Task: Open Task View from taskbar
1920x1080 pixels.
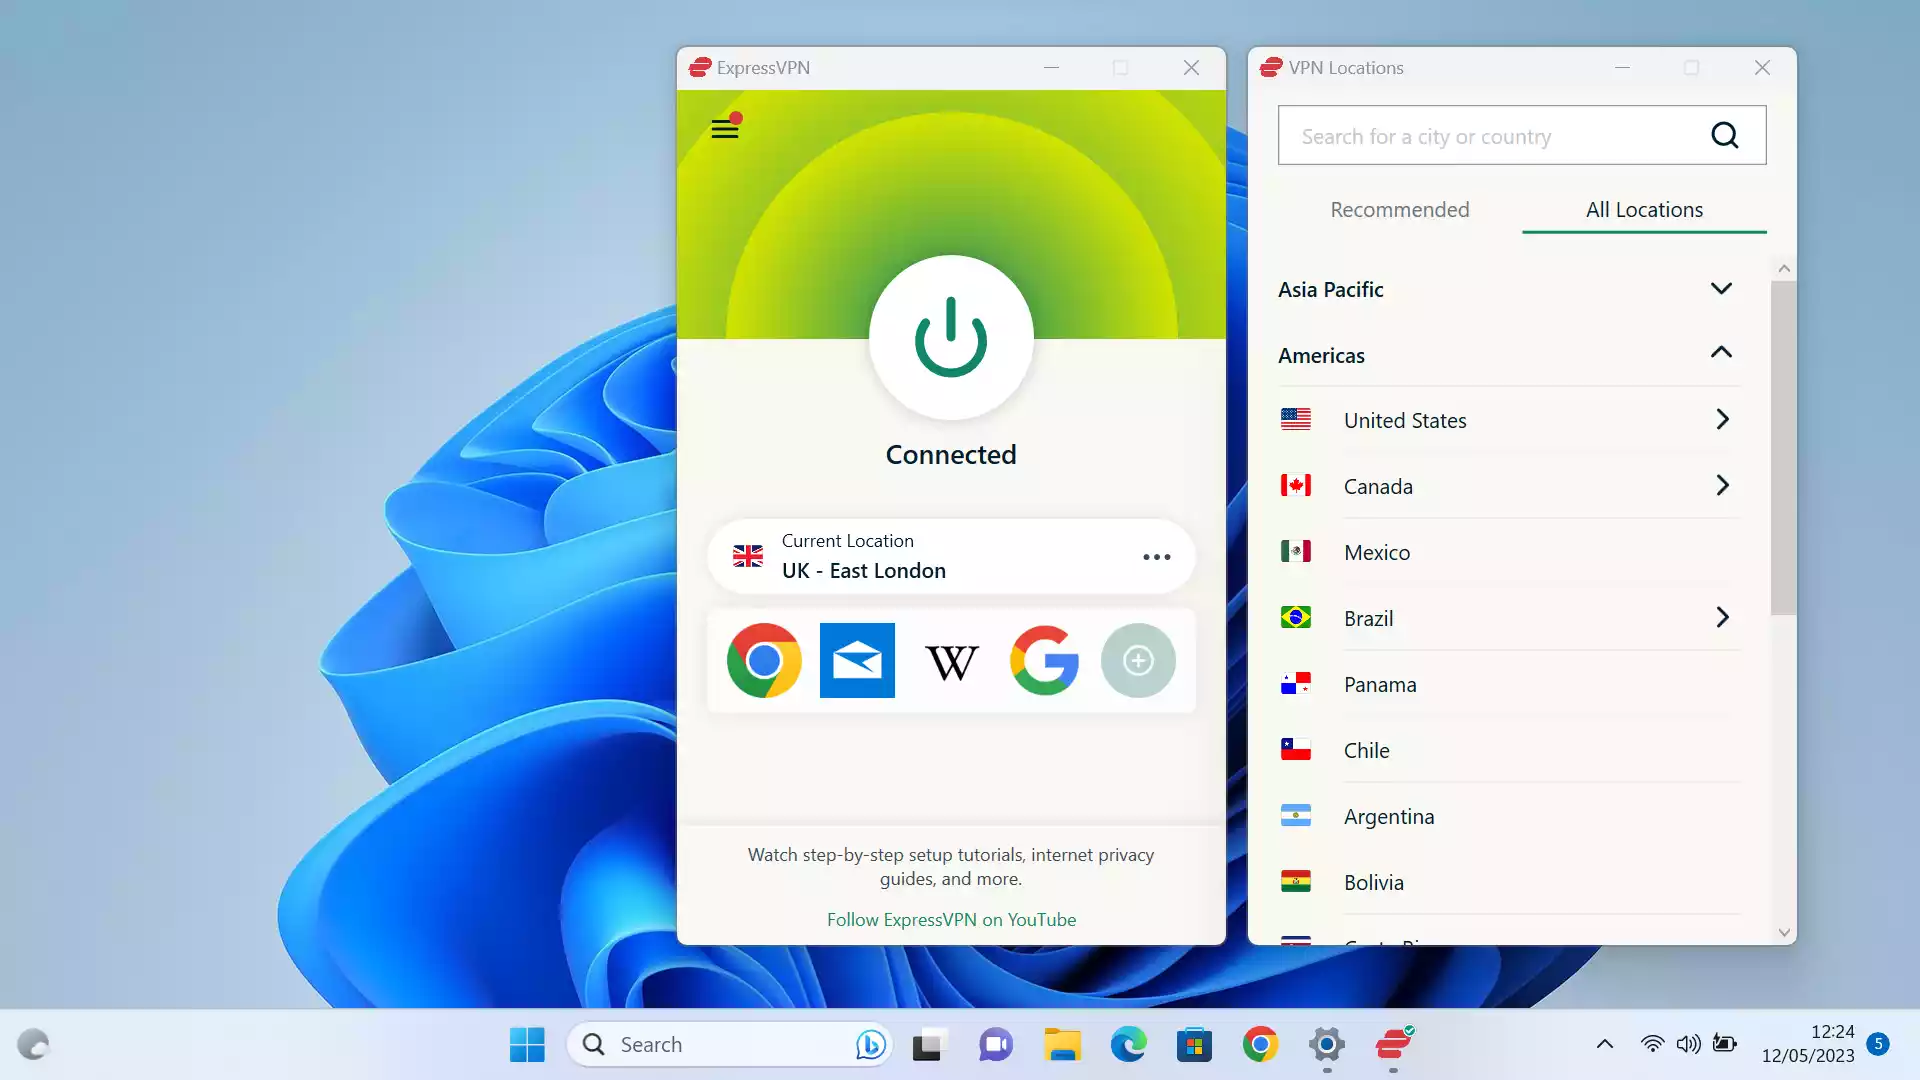Action: (x=929, y=1044)
